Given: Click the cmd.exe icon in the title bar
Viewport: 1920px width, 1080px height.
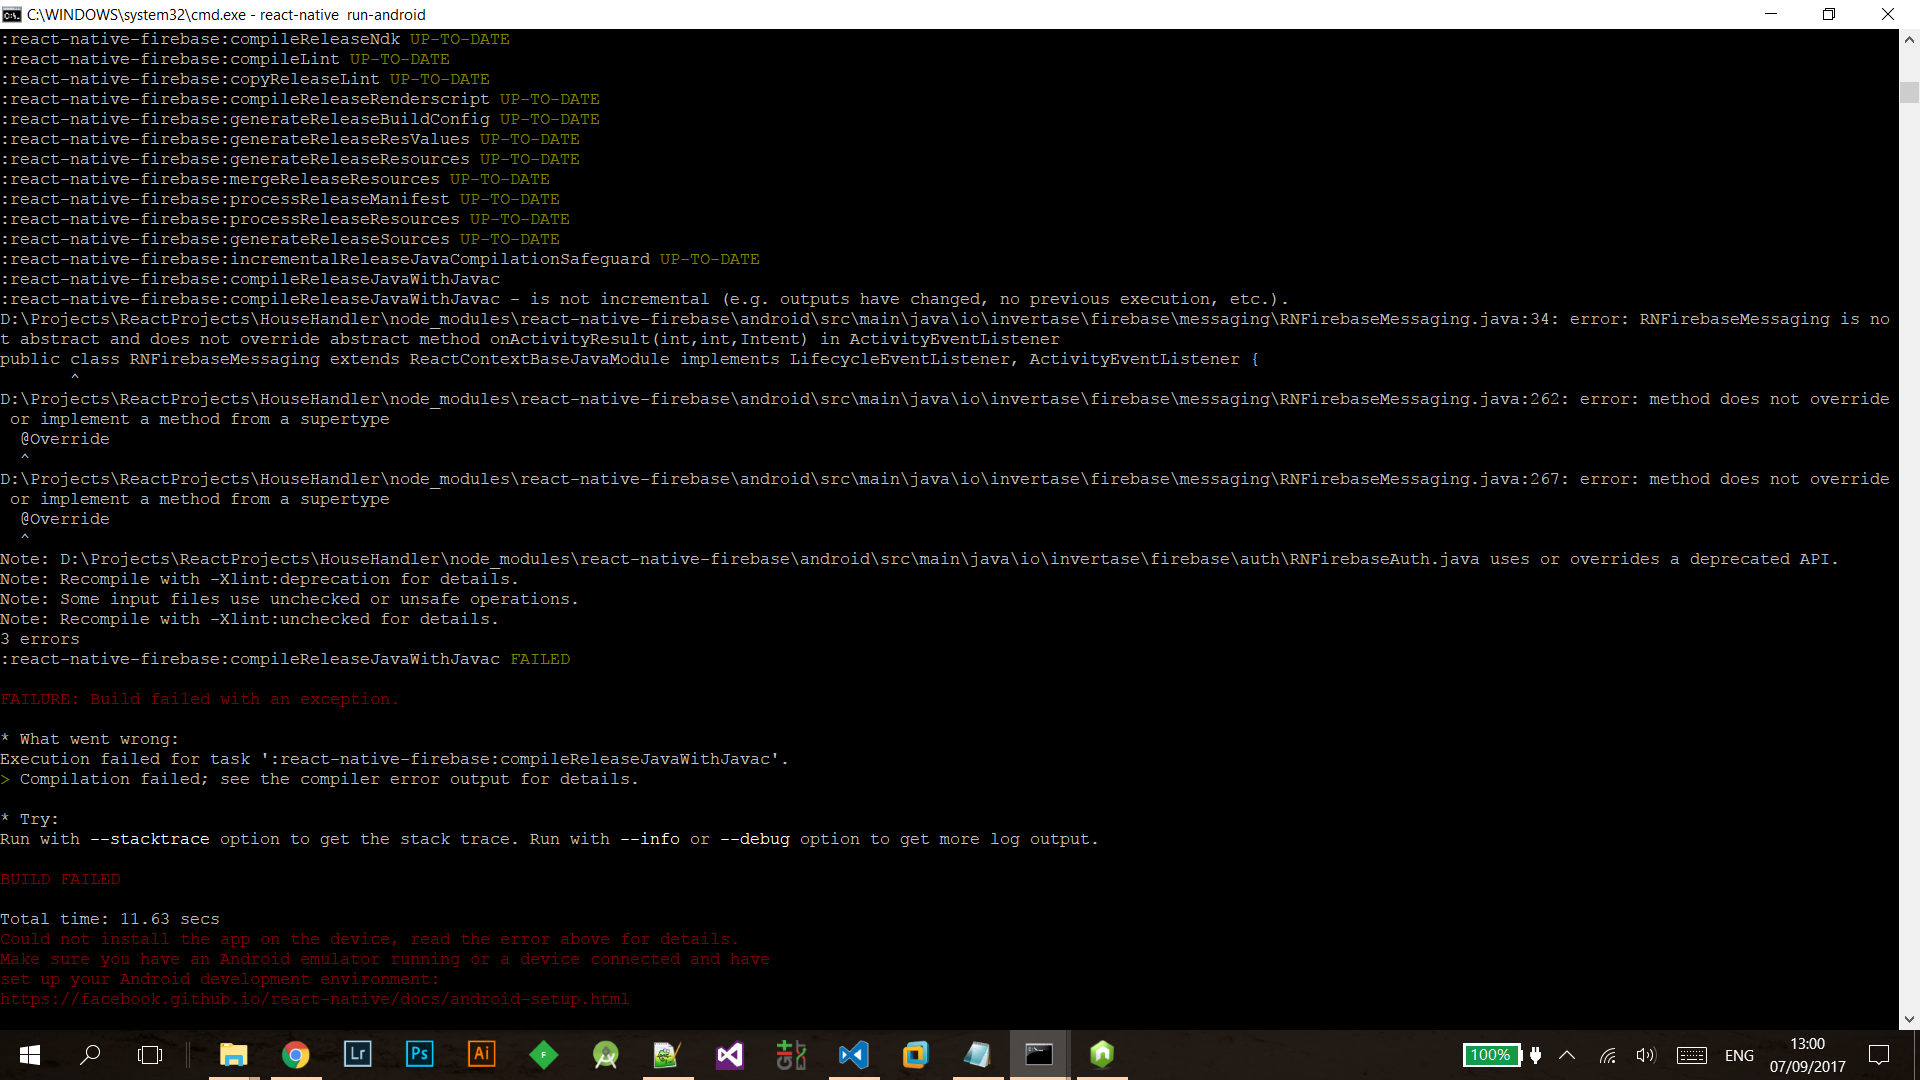Looking at the screenshot, I should pyautogui.click(x=12, y=14).
